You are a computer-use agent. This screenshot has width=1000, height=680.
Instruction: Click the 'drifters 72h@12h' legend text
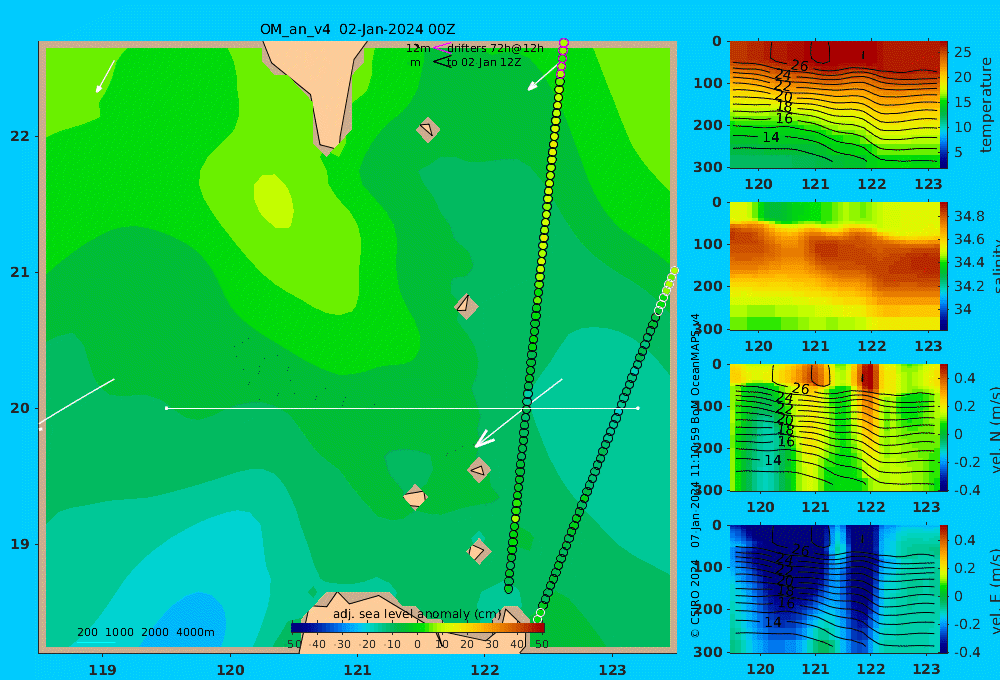[495, 48]
